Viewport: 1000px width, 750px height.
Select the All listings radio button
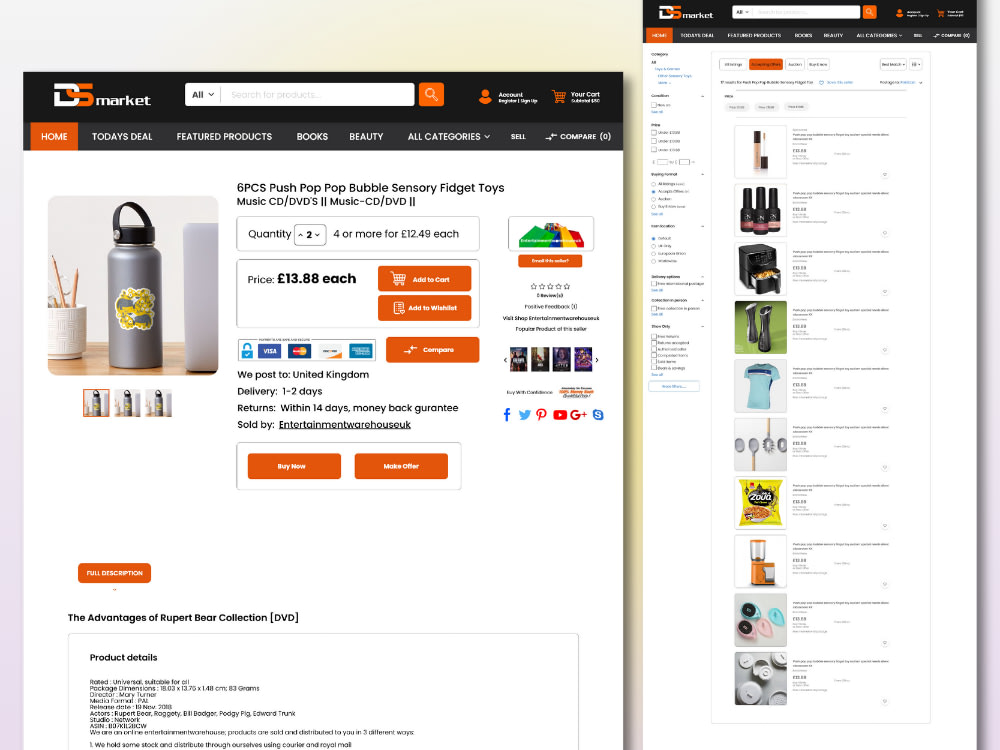click(653, 184)
